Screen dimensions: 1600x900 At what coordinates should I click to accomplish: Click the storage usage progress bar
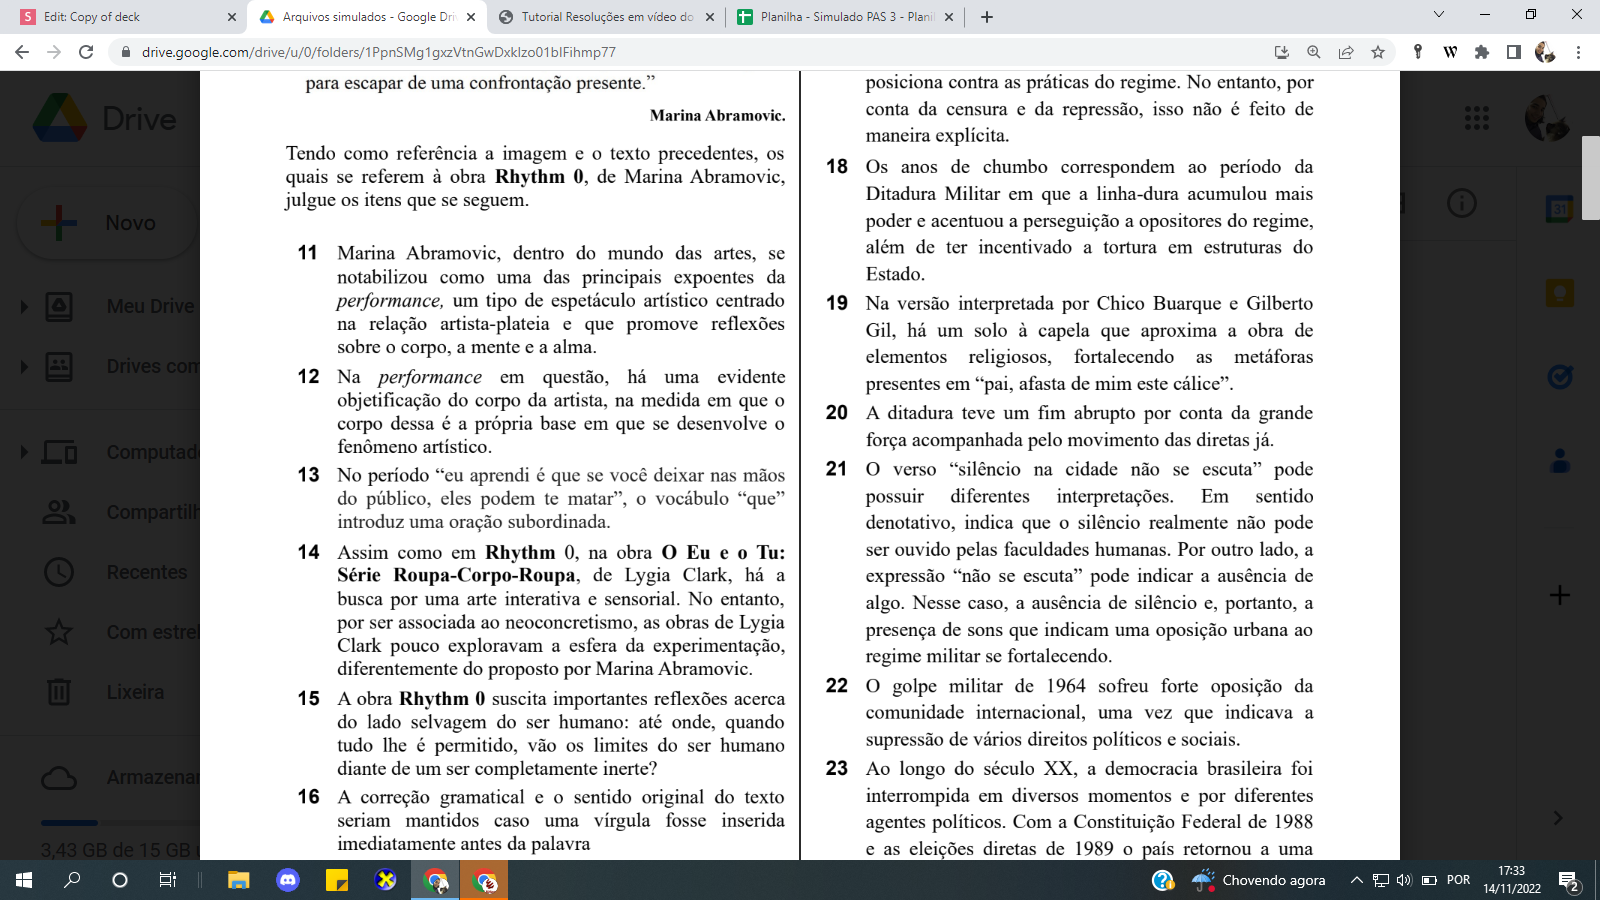[120, 822]
